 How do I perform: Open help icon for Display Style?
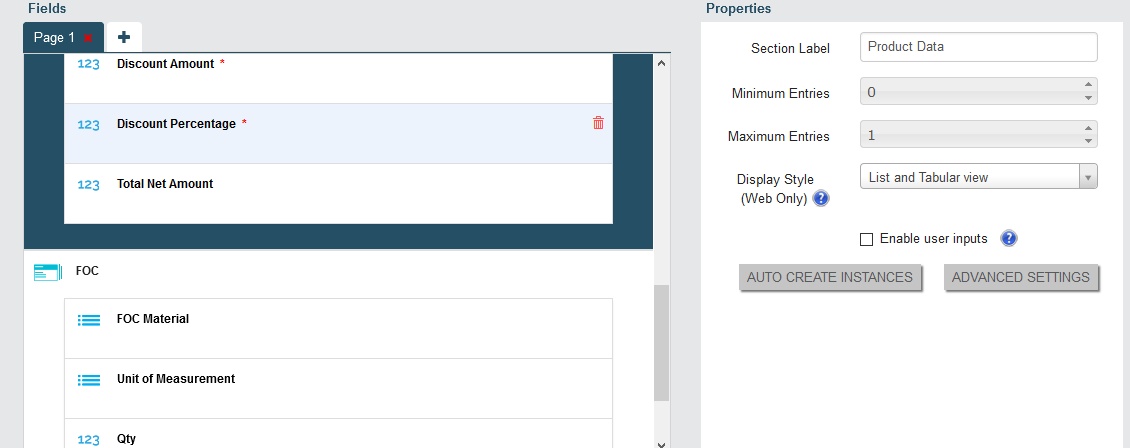[x=820, y=200]
